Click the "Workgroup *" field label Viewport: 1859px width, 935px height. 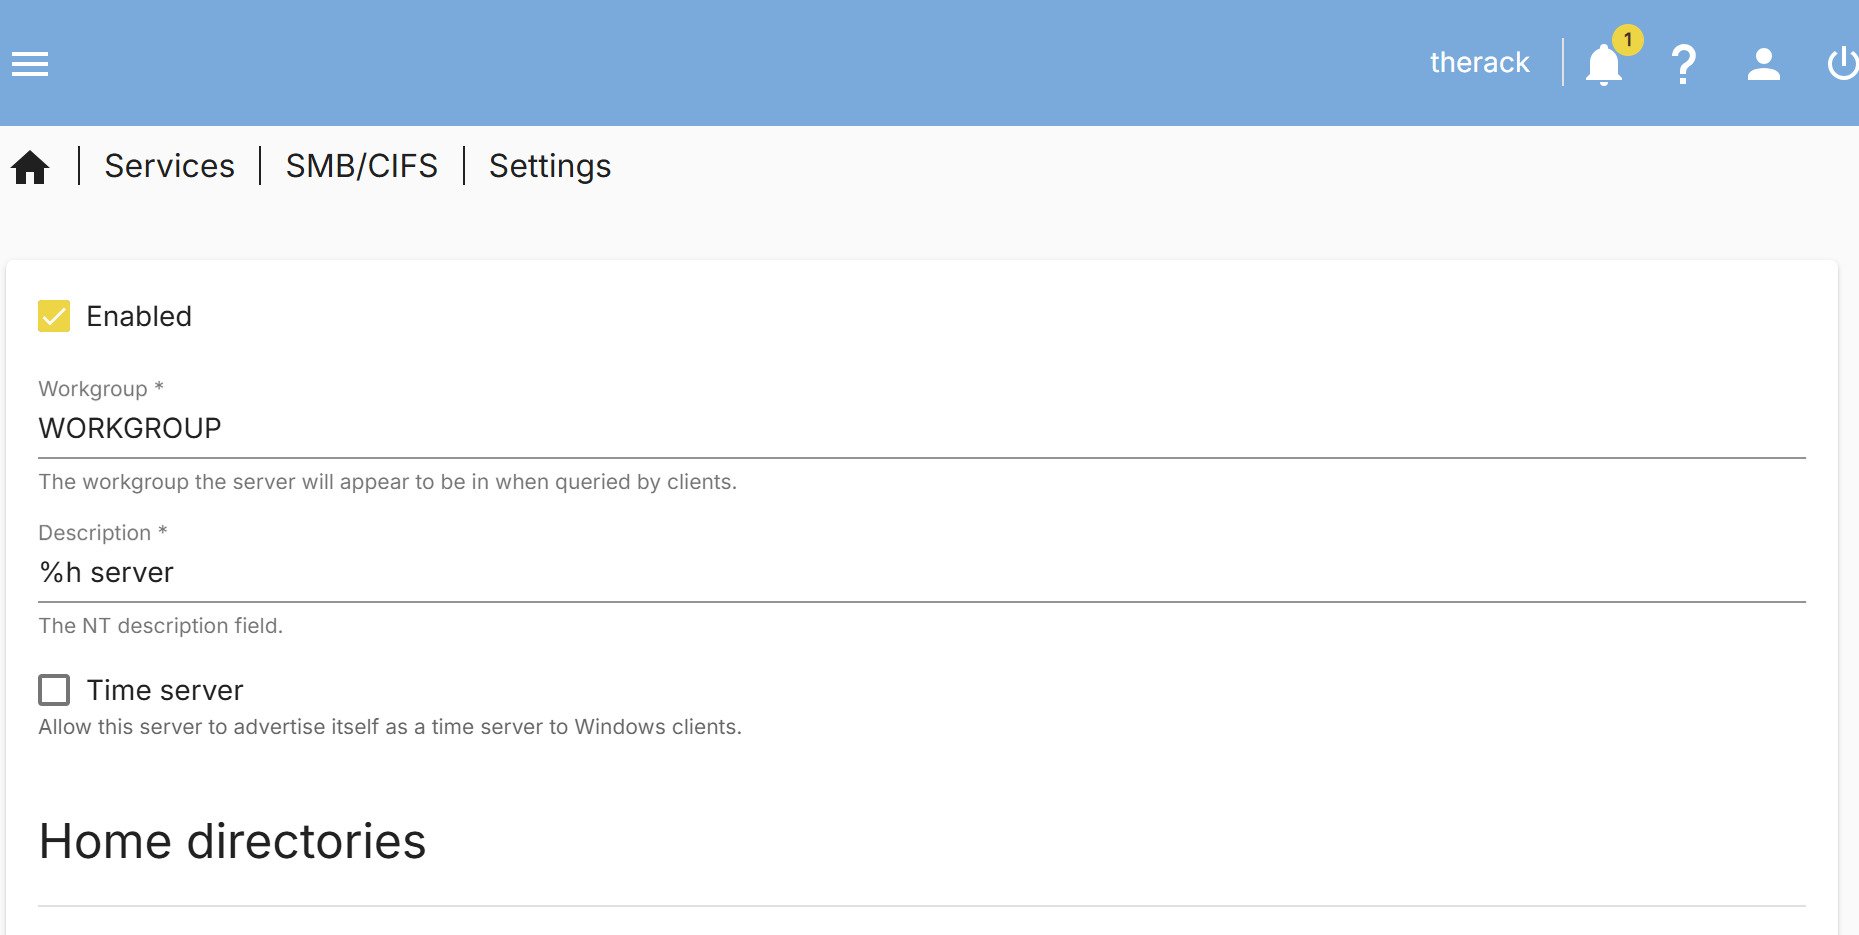coord(100,389)
